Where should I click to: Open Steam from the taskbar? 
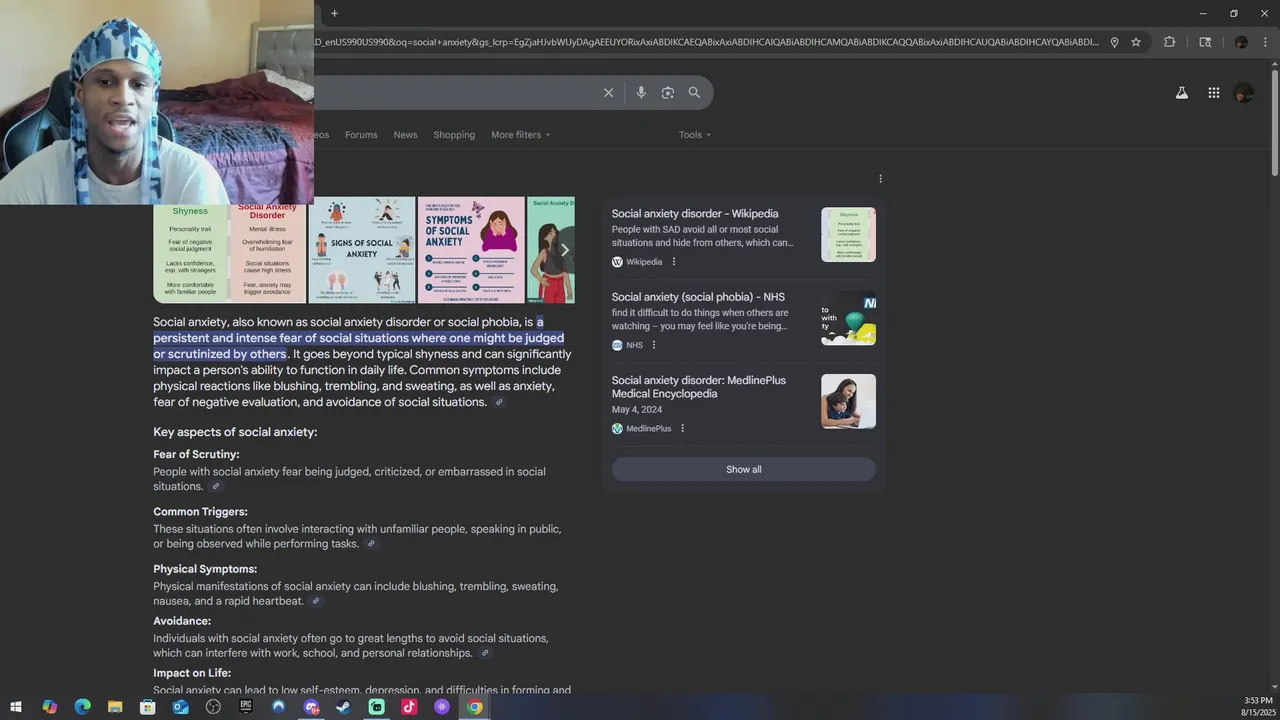(343, 707)
